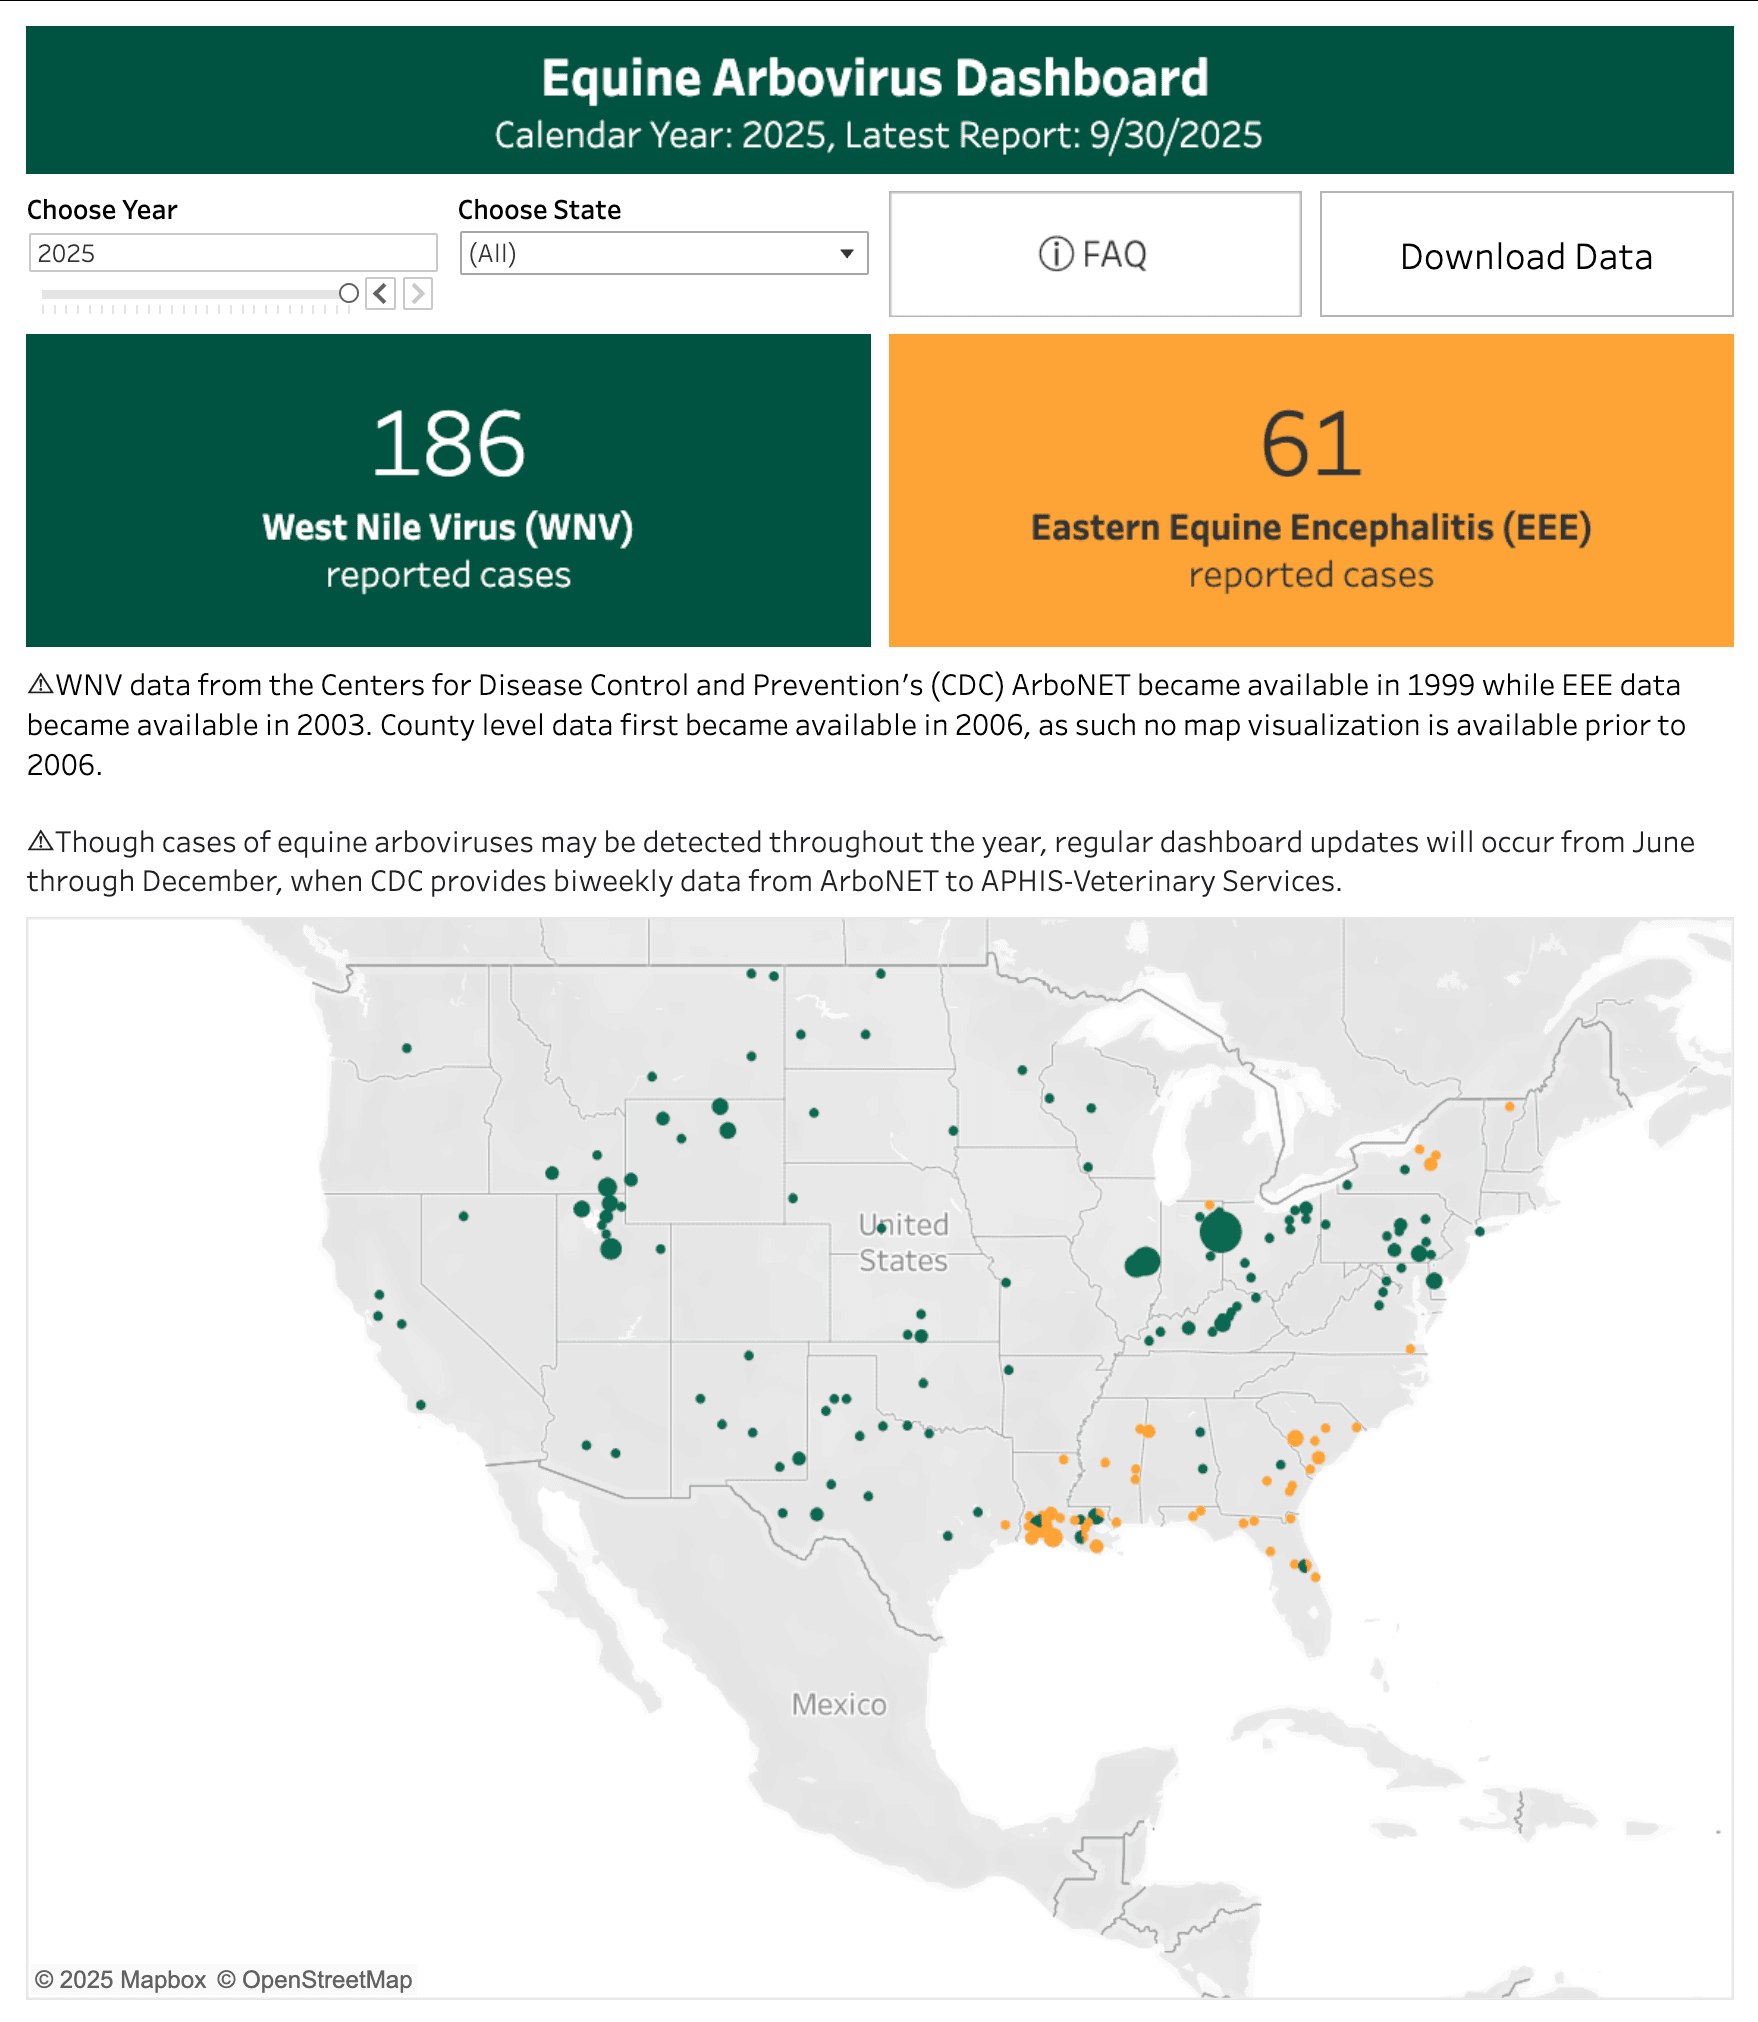The width and height of the screenshot is (1758, 2022).
Task: Click the info icon beside FAQ
Action: pos(1056,255)
